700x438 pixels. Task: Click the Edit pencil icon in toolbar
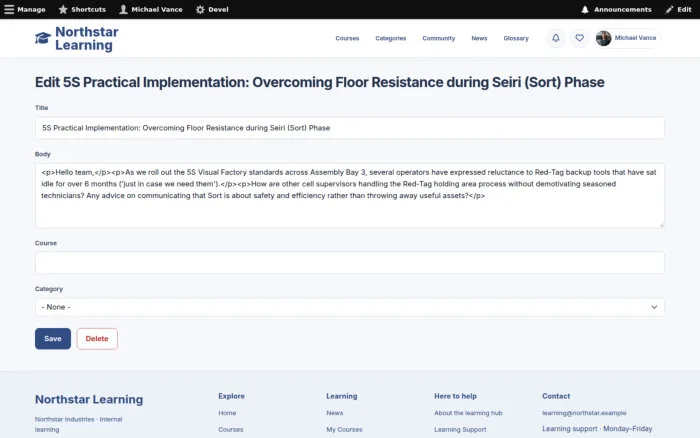[x=669, y=9]
